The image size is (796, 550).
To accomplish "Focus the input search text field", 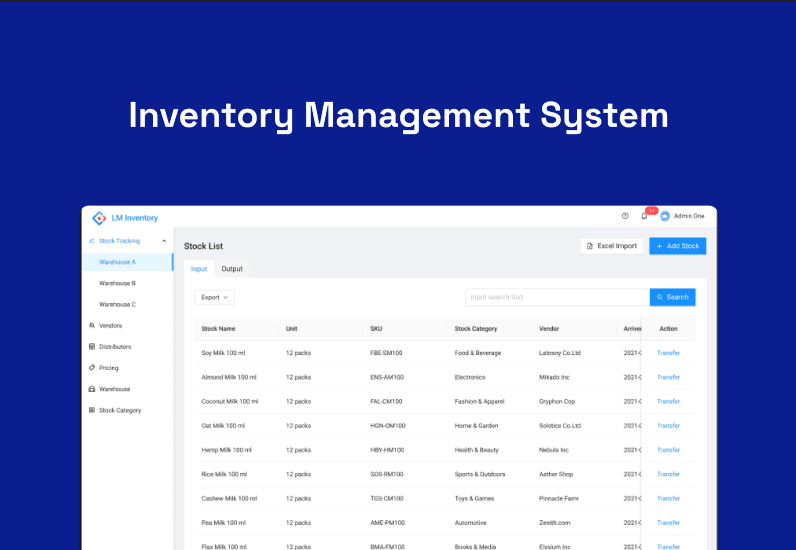I will tap(557, 297).
